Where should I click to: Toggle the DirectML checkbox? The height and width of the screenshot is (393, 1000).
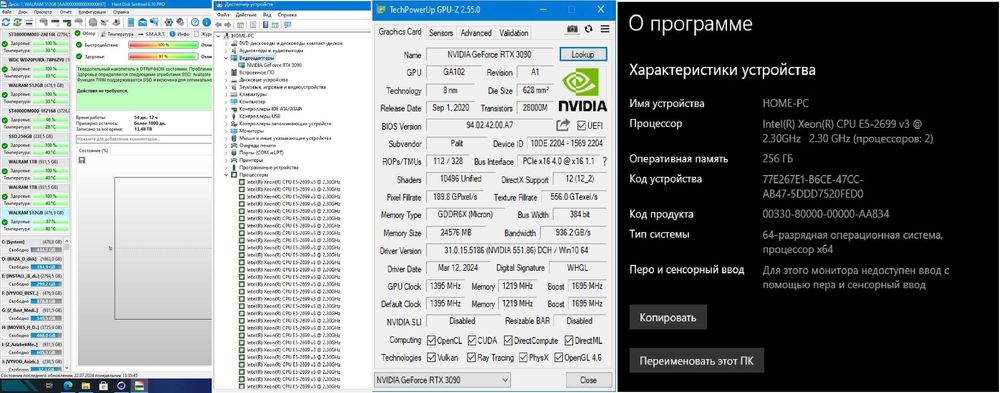tap(570, 341)
